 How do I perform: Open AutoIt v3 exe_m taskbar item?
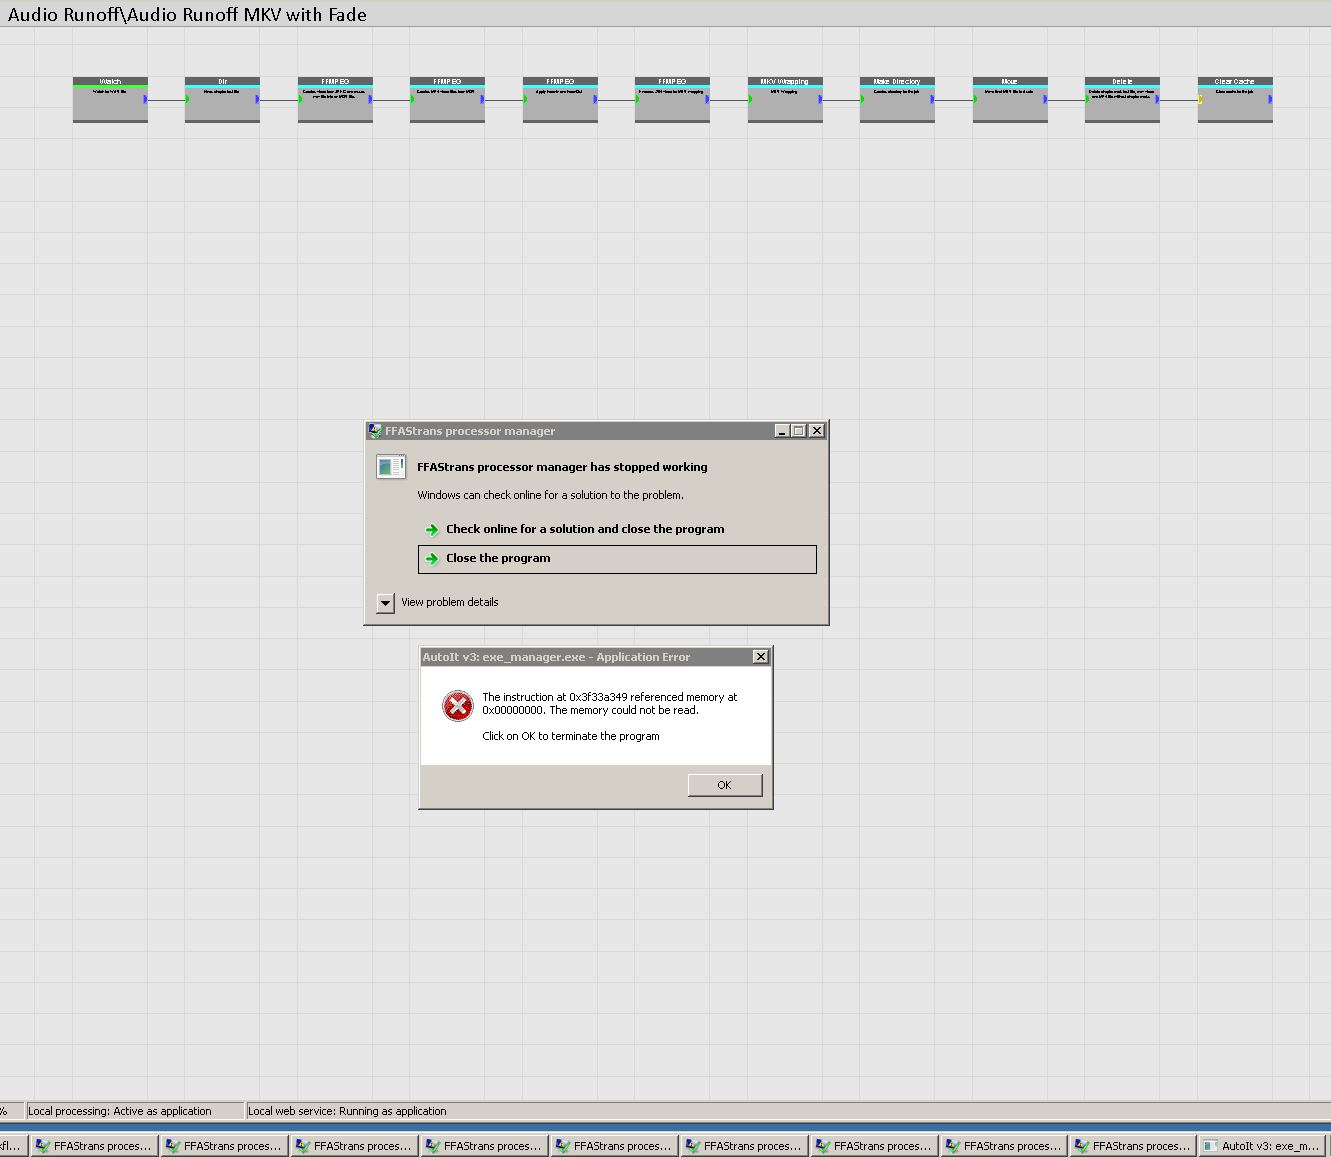click(1263, 1146)
